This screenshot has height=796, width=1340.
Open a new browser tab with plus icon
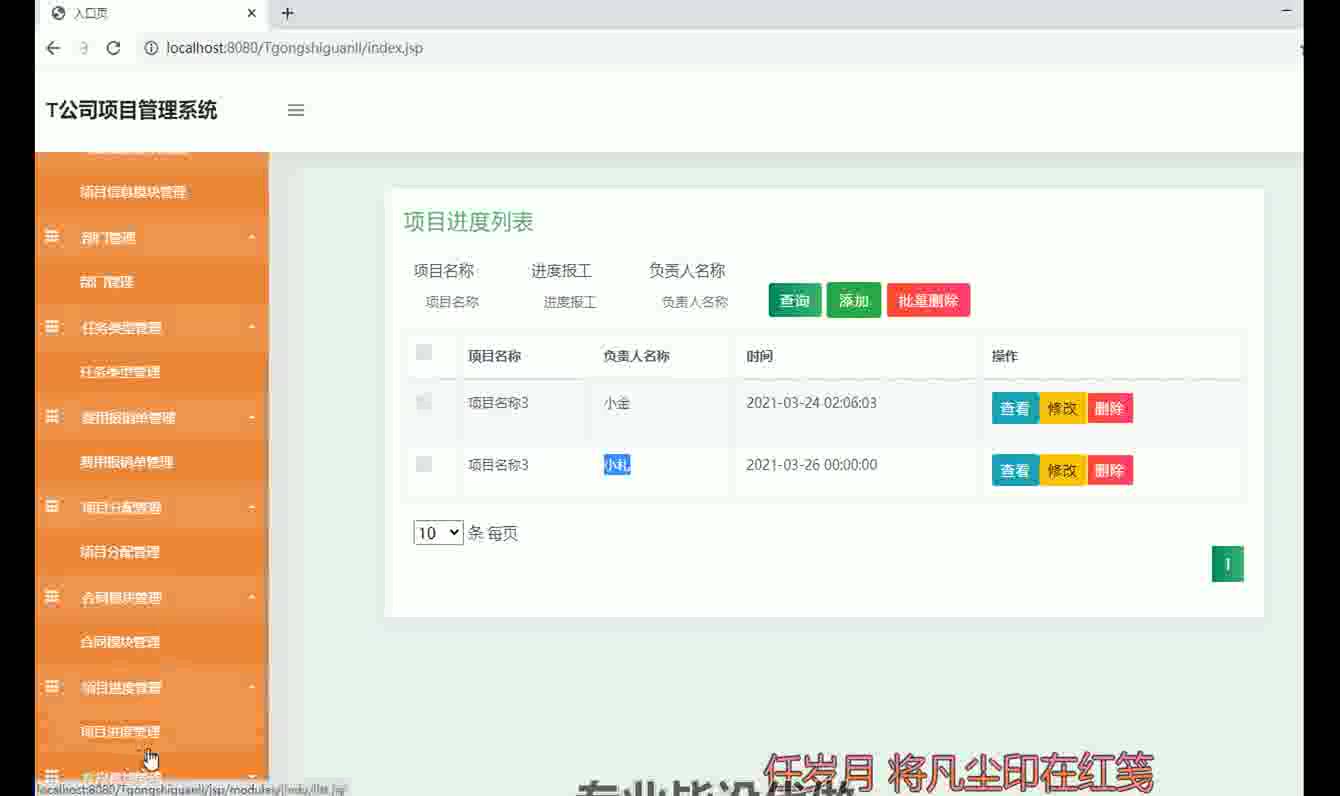click(287, 13)
